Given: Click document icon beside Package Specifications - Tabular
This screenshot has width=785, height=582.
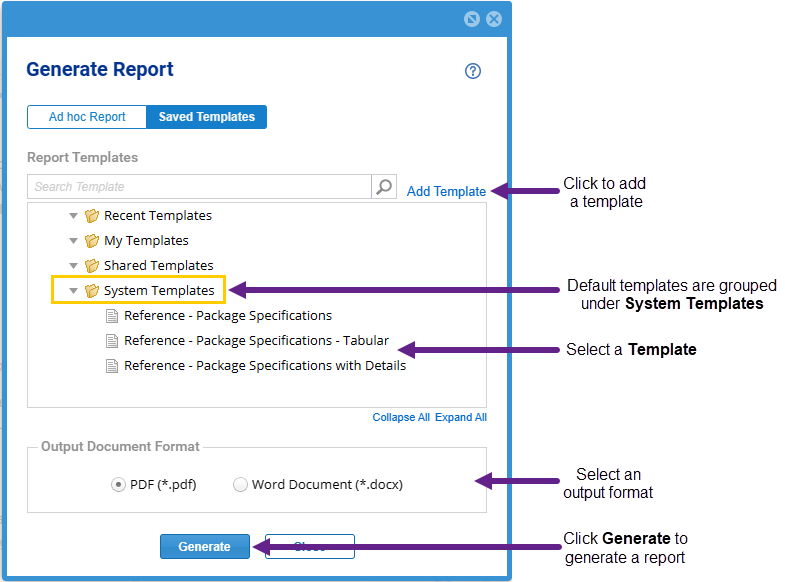Looking at the screenshot, I should tap(112, 341).
